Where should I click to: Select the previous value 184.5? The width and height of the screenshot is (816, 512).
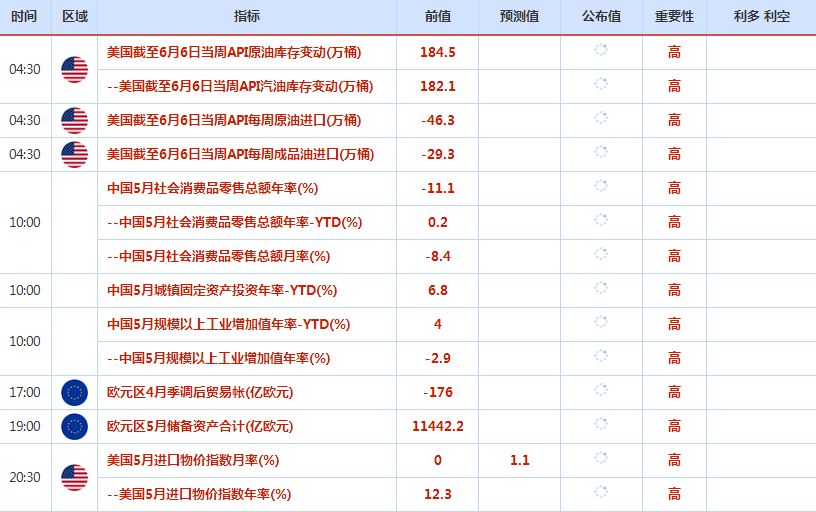click(x=438, y=53)
